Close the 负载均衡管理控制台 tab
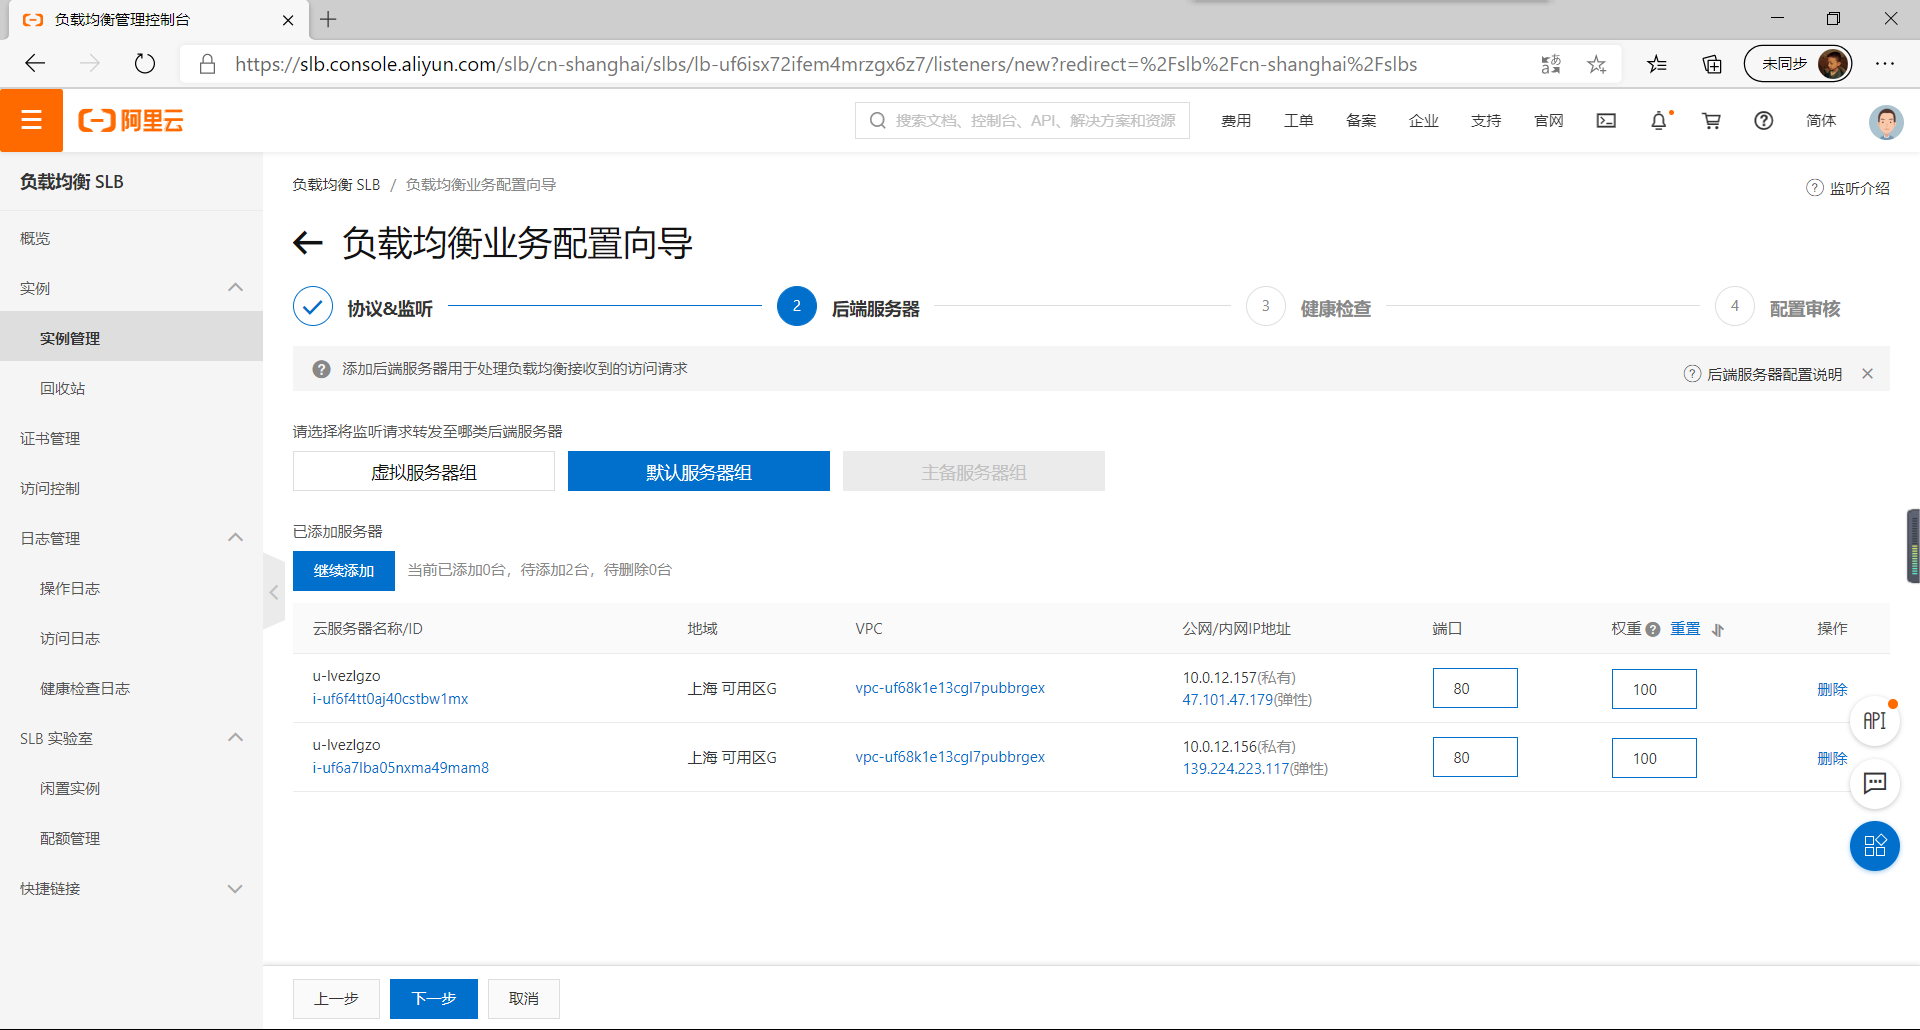 (x=288, y=20)
